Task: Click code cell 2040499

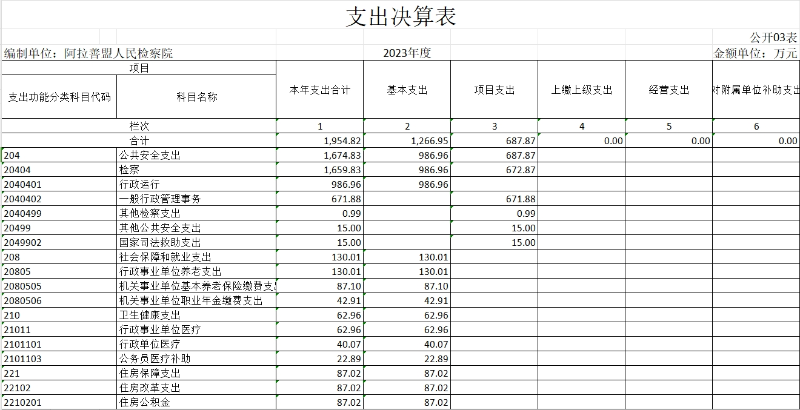Action: (x=59, y=213)
